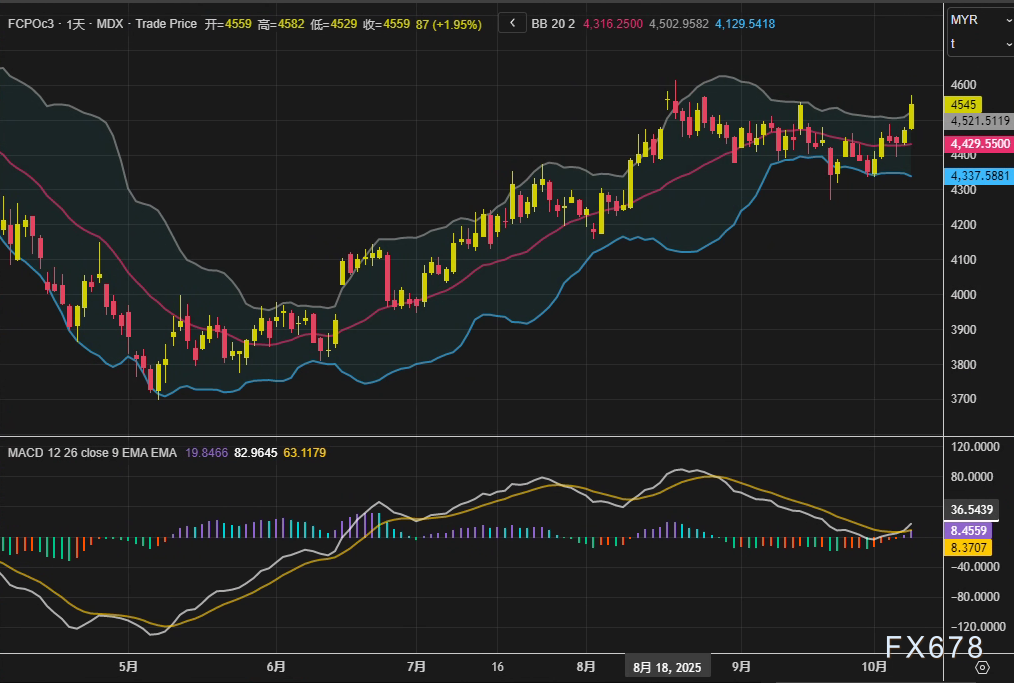Click the 8月 18, 2025 date marker
This screenshot has width=1014, height=683.
[x=667, y=666]
